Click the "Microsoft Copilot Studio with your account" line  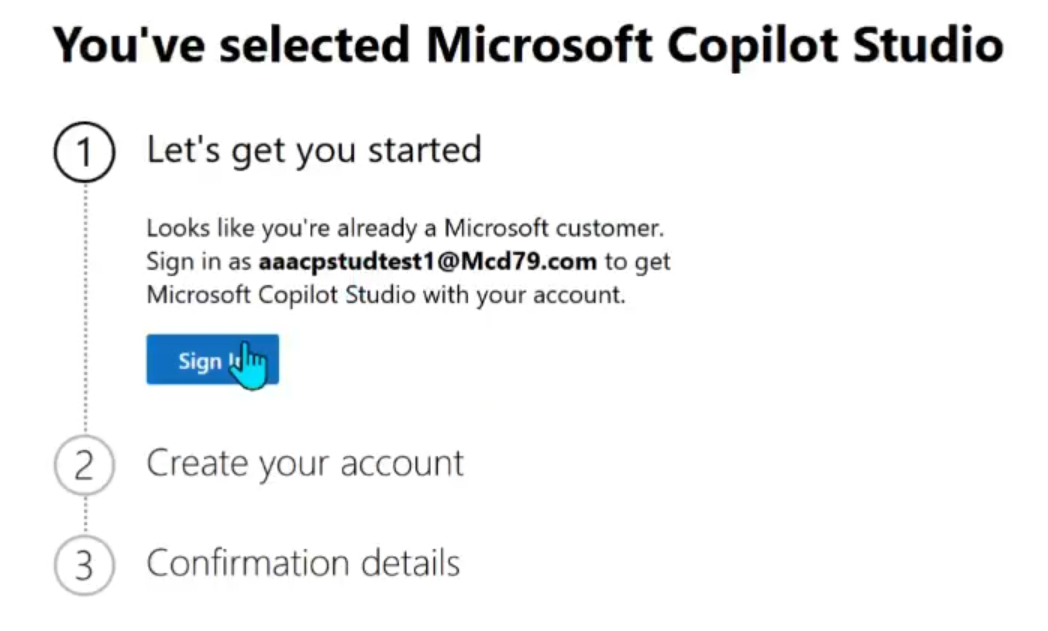click(x=386, y=296)
